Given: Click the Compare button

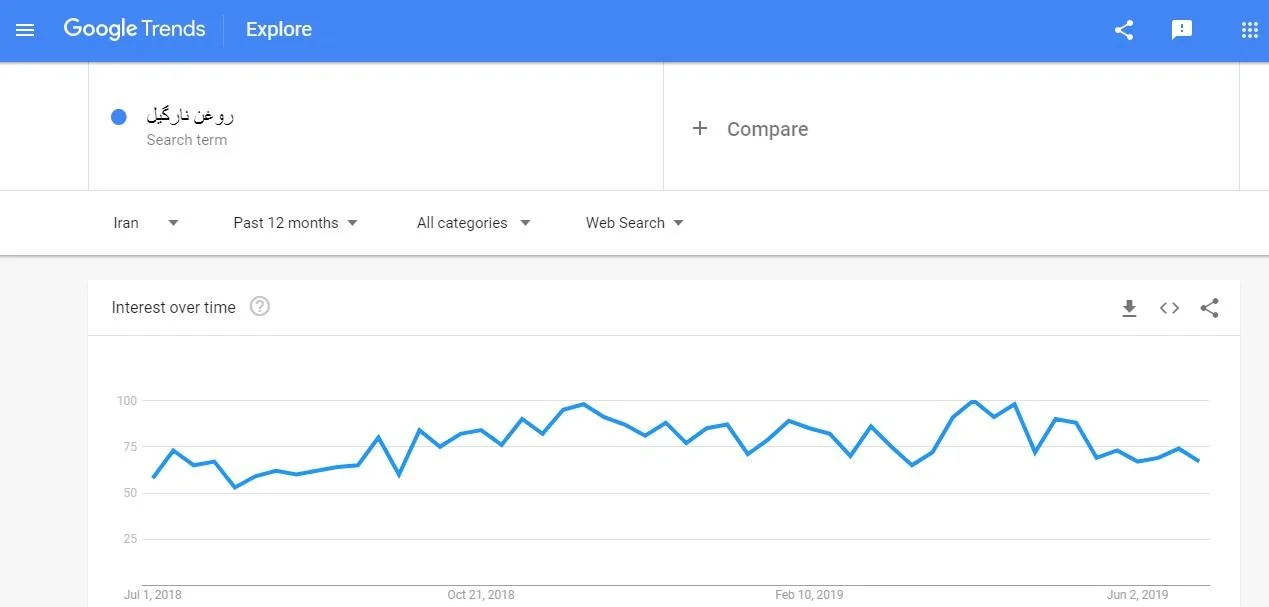Looking at the screenshot, I should tap(767, 129).
